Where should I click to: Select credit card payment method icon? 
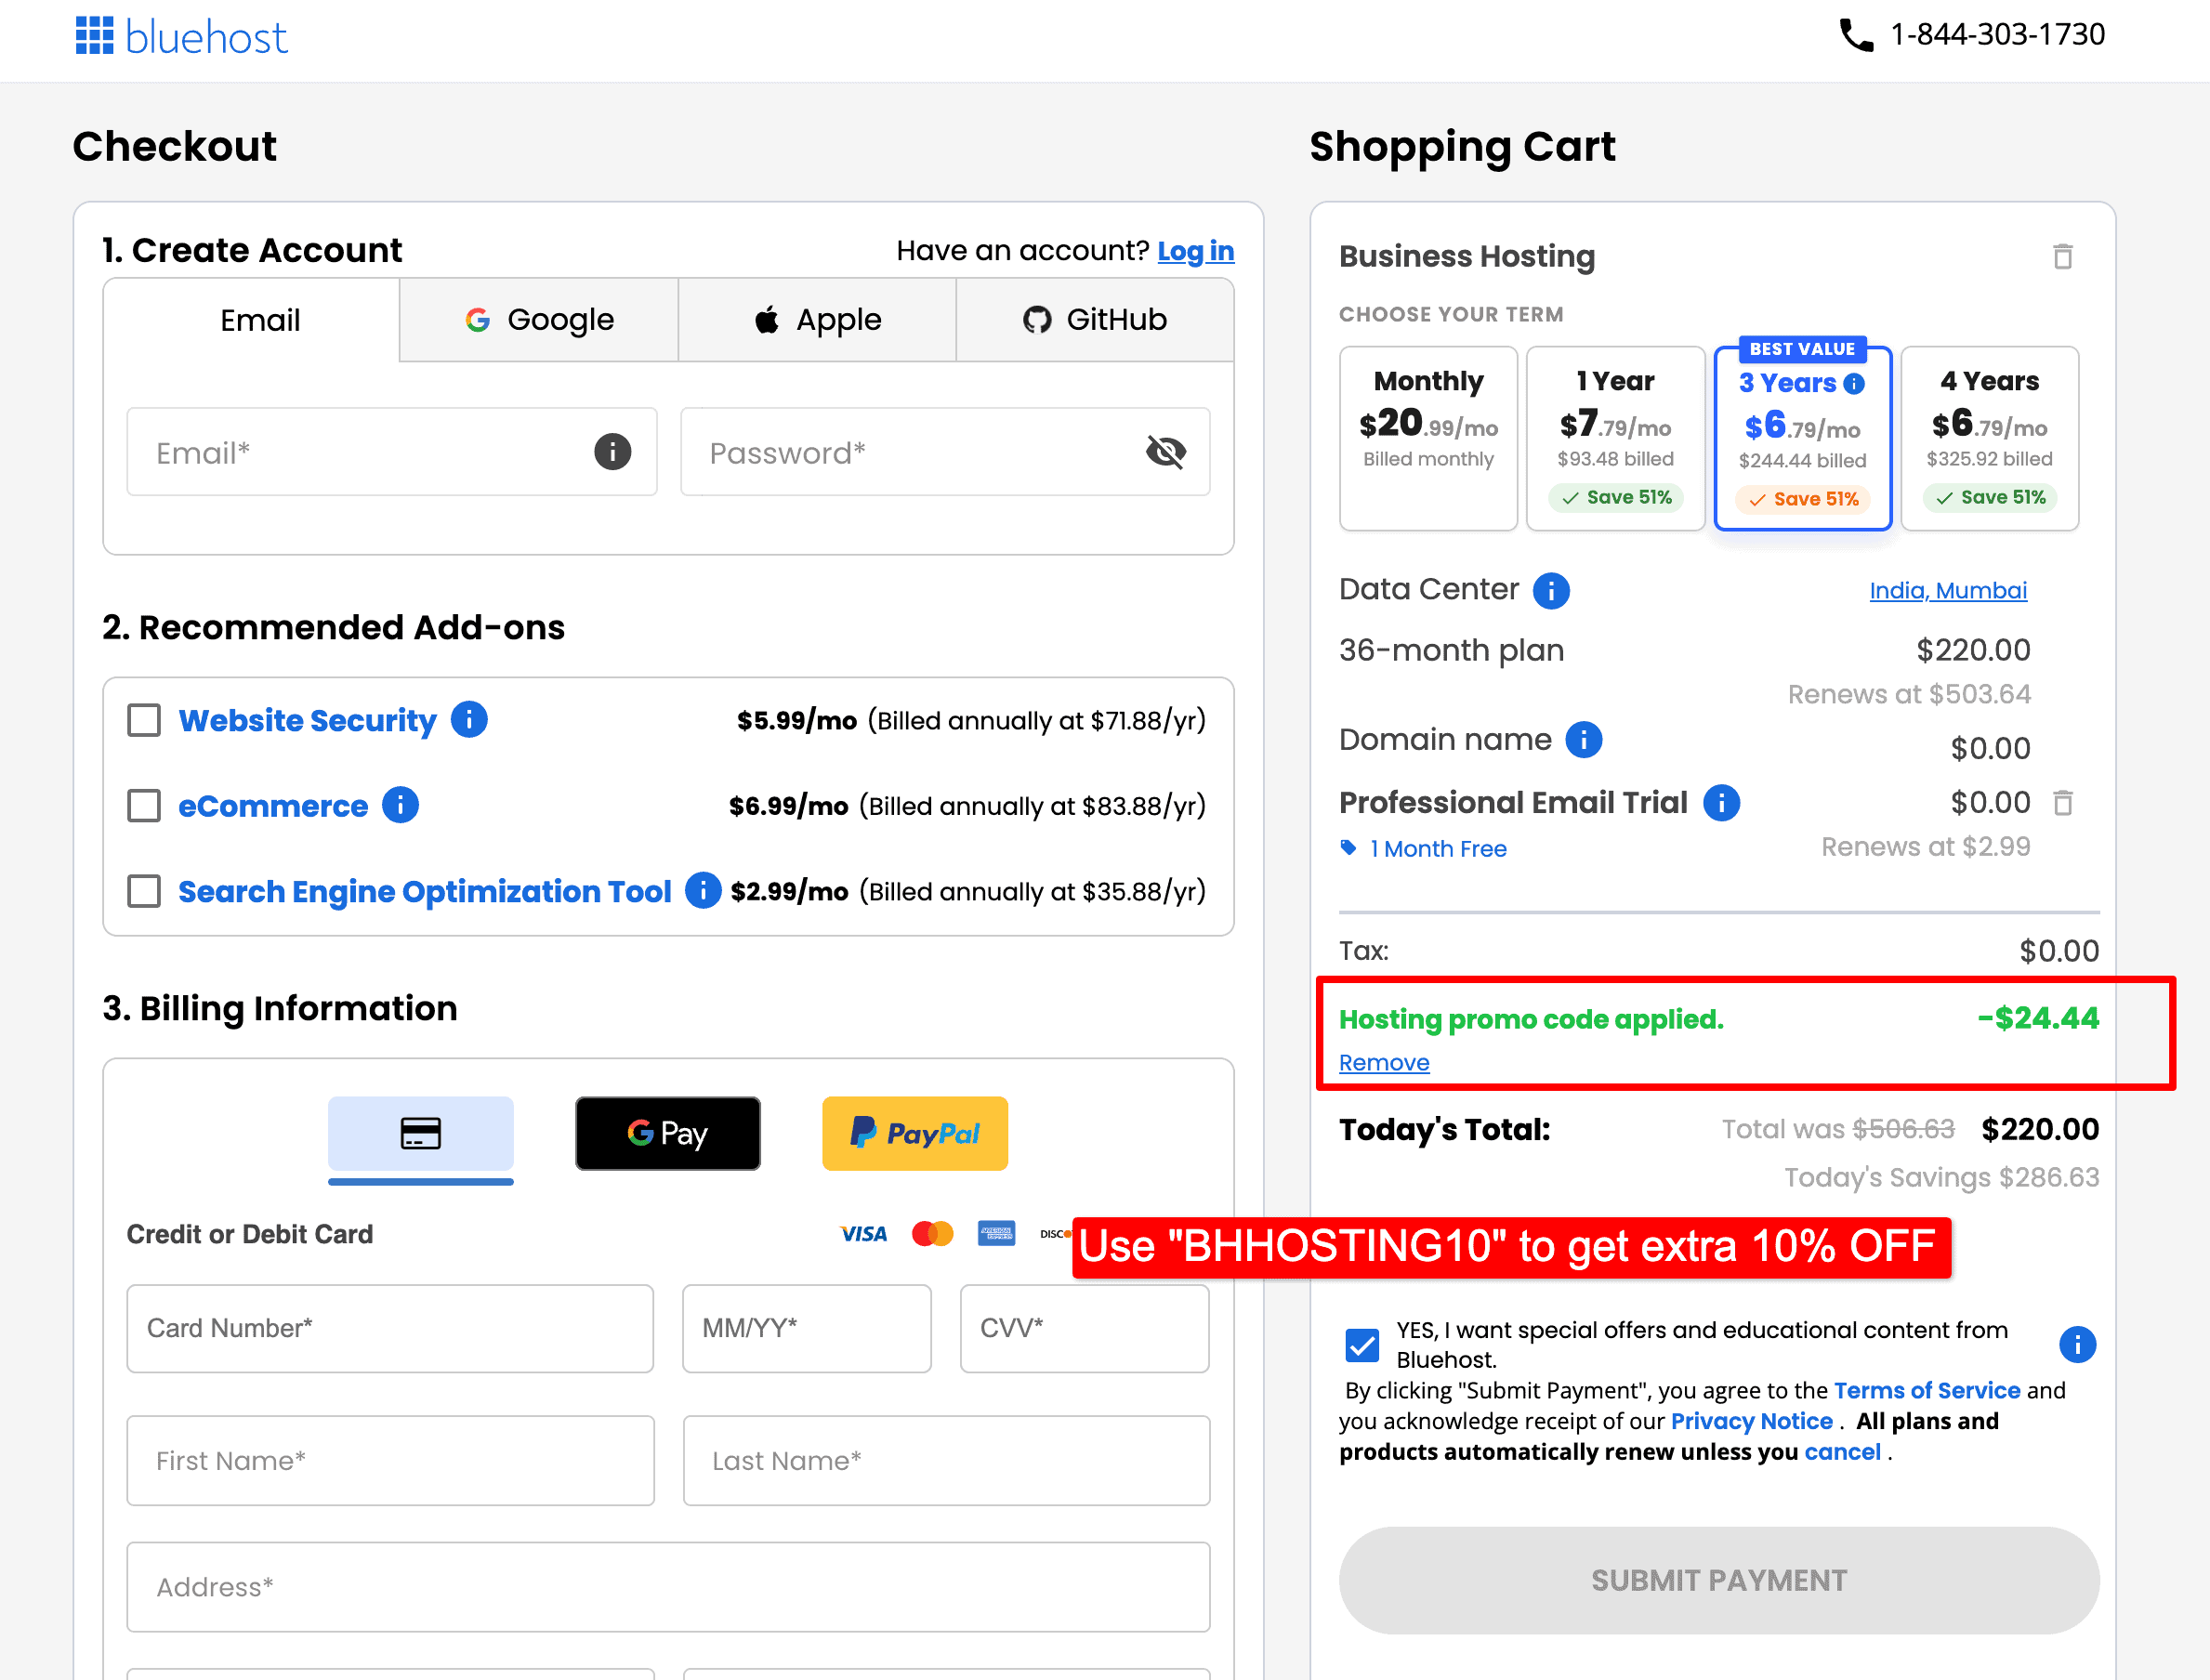point(421,1133)
